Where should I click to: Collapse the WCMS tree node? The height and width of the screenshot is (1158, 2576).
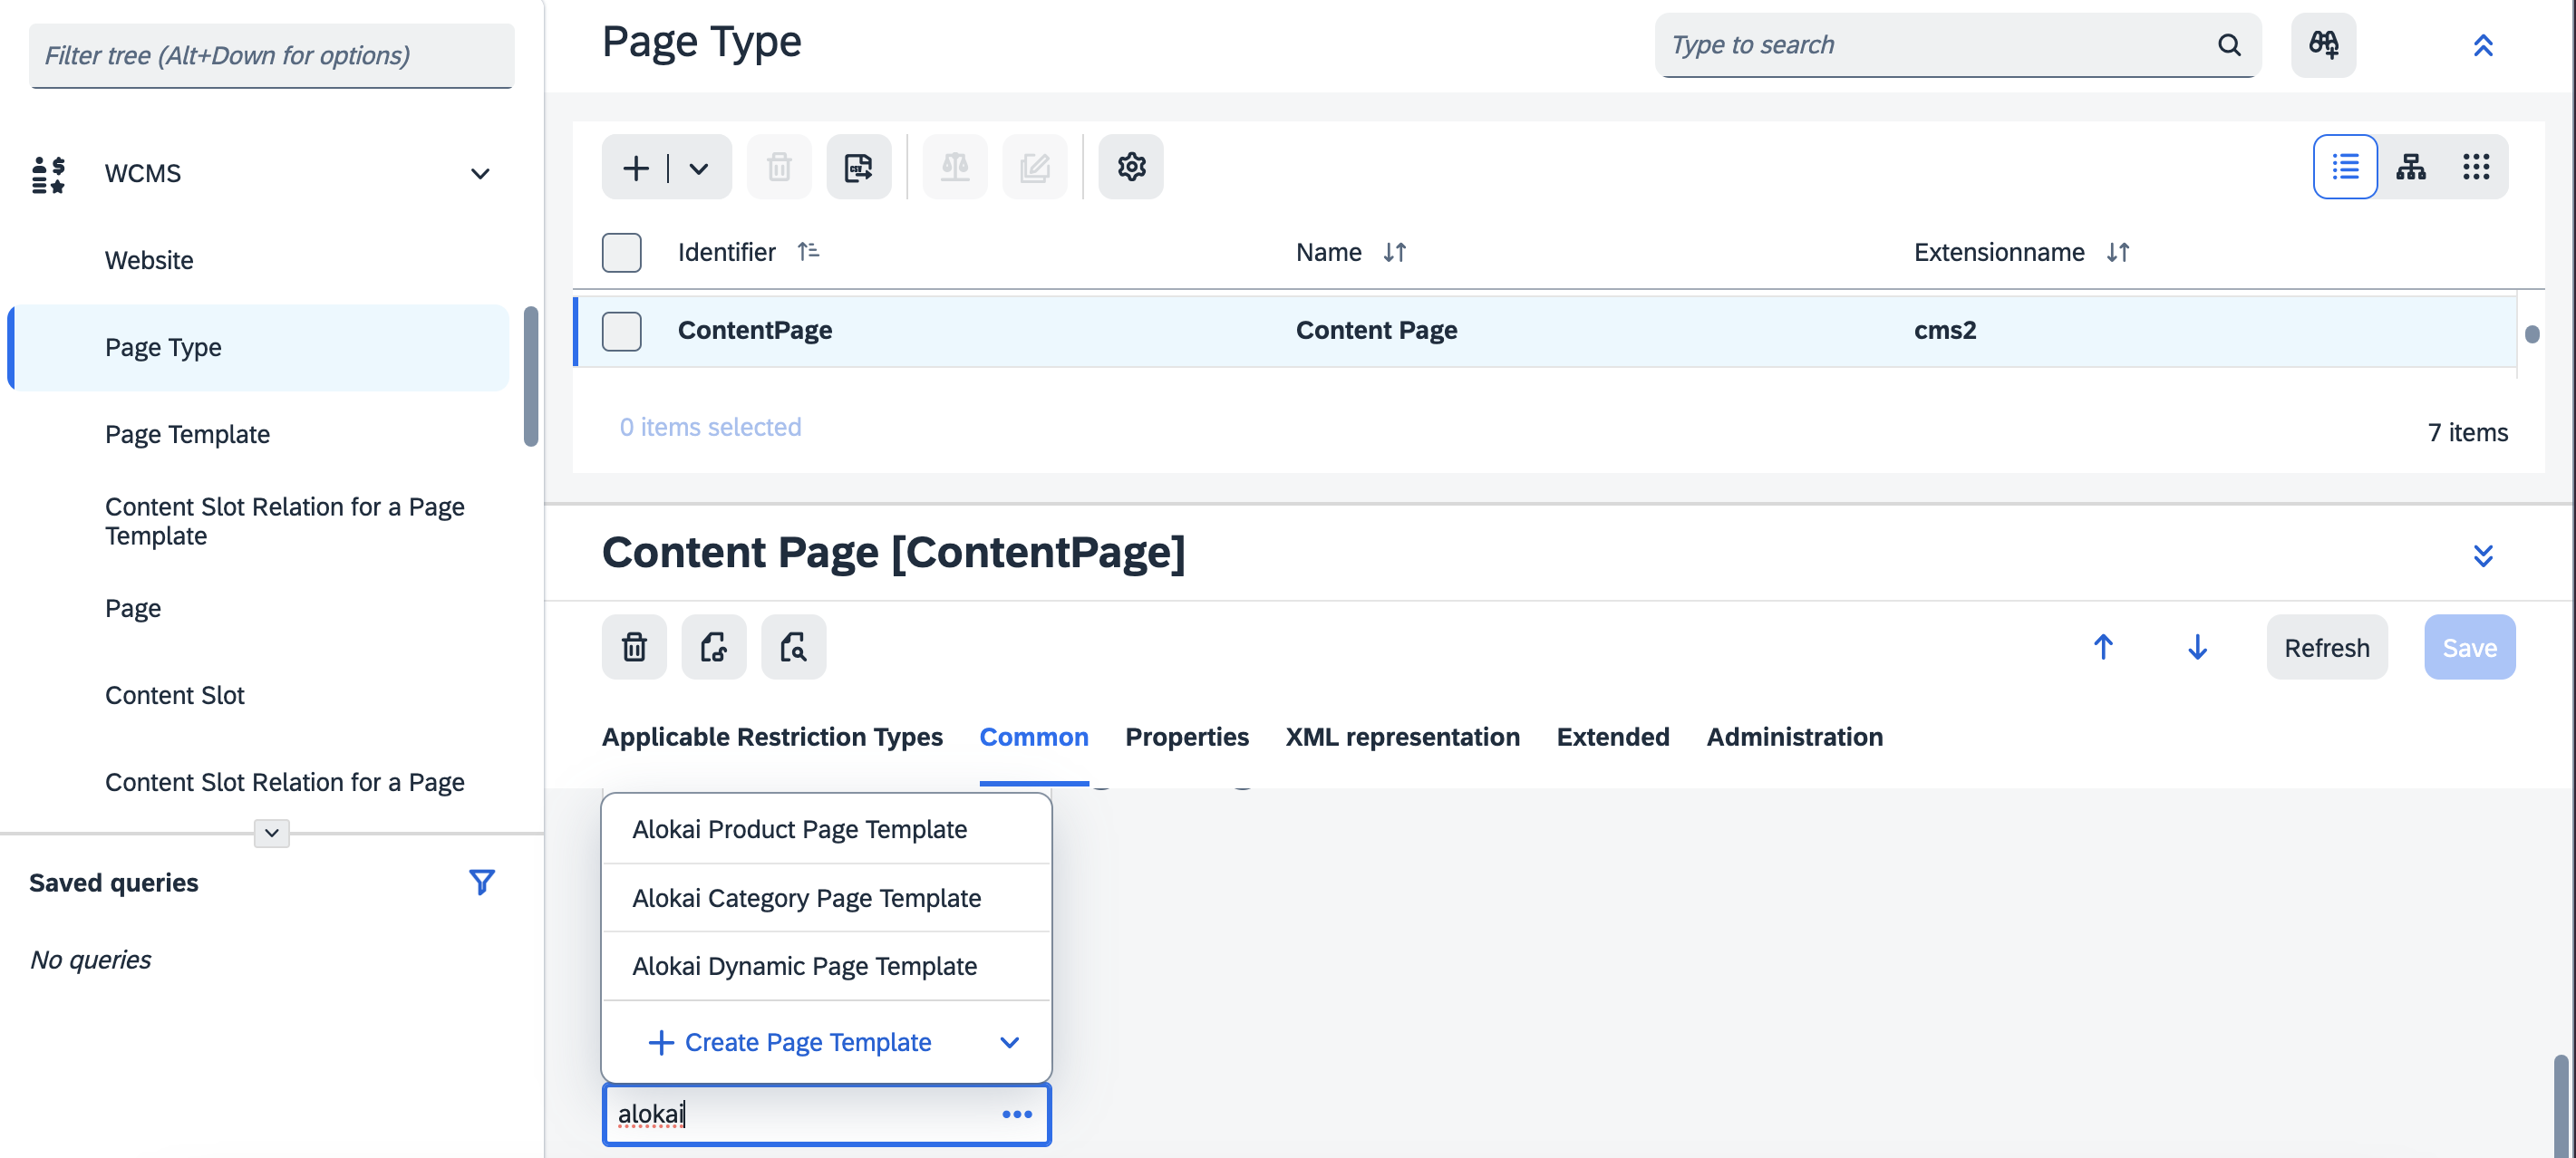pyautogui.click(x=480, y=174)
